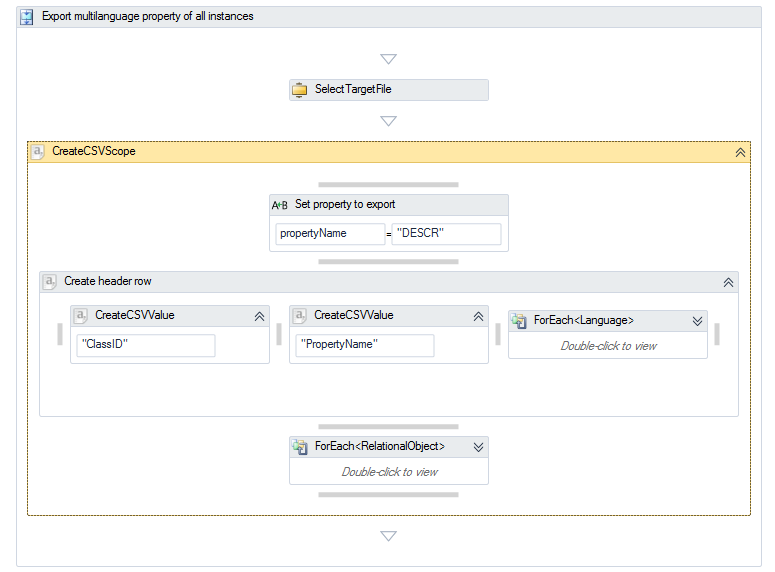
Task: Click the sequence icon beside Export multilanguage property
Action: (x=27, y=17)
